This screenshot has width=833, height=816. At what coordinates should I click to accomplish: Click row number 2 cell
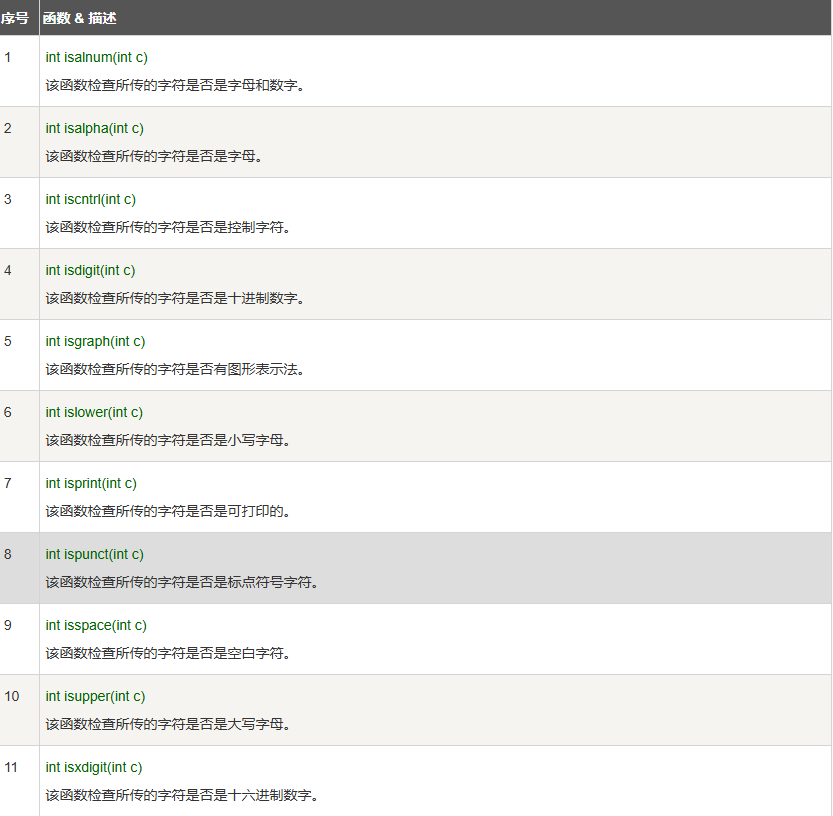click(20, 142)
